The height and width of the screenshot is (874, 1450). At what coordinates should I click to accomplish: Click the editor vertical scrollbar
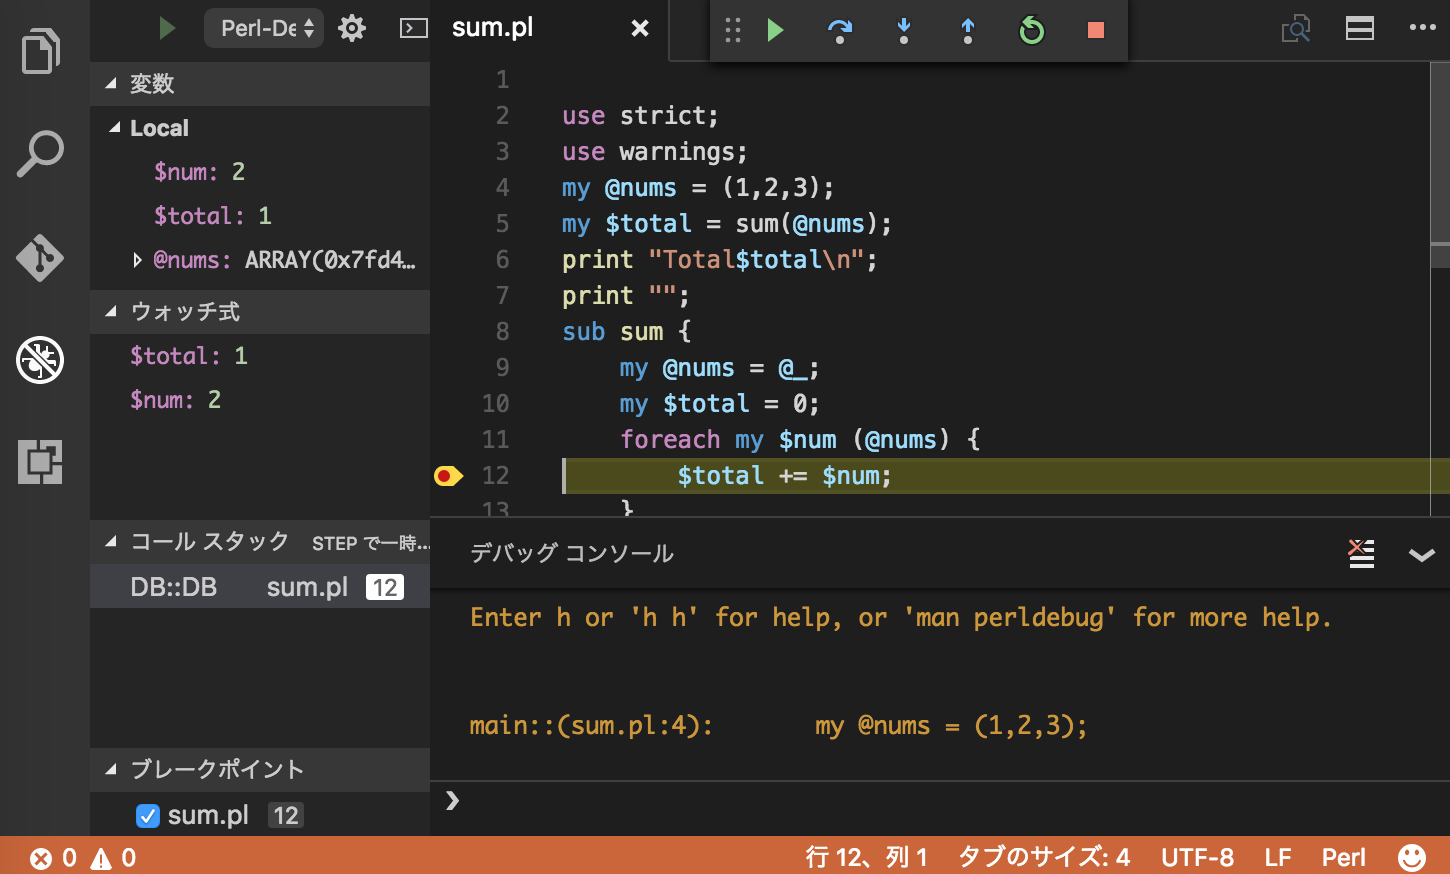click(x=1440, y=166)
